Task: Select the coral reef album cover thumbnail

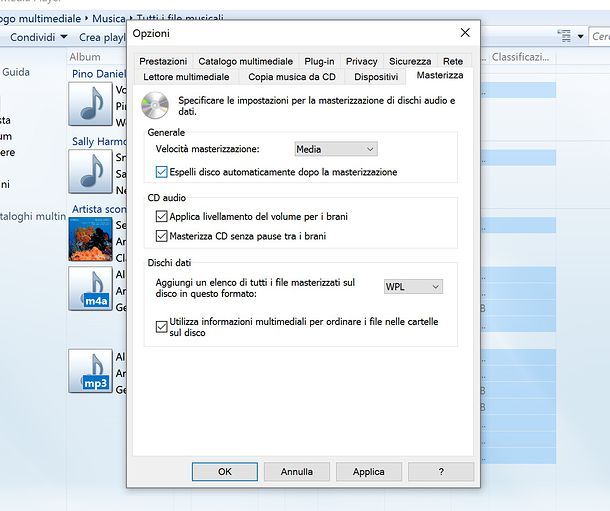Action: [90, 239]
